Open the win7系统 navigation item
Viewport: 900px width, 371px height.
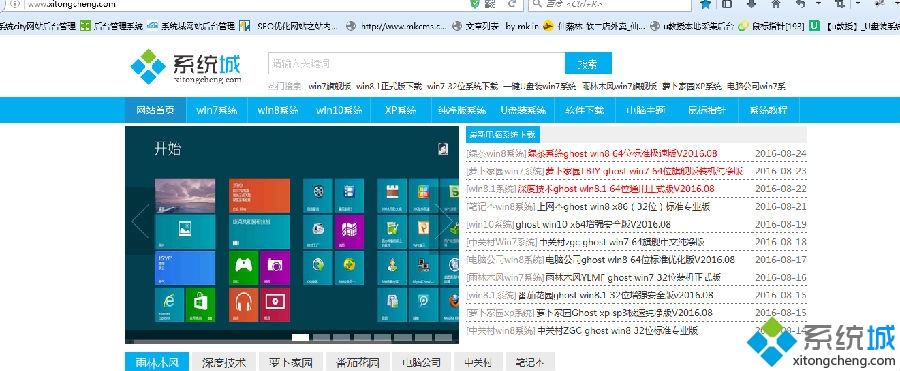coord(216,110)
